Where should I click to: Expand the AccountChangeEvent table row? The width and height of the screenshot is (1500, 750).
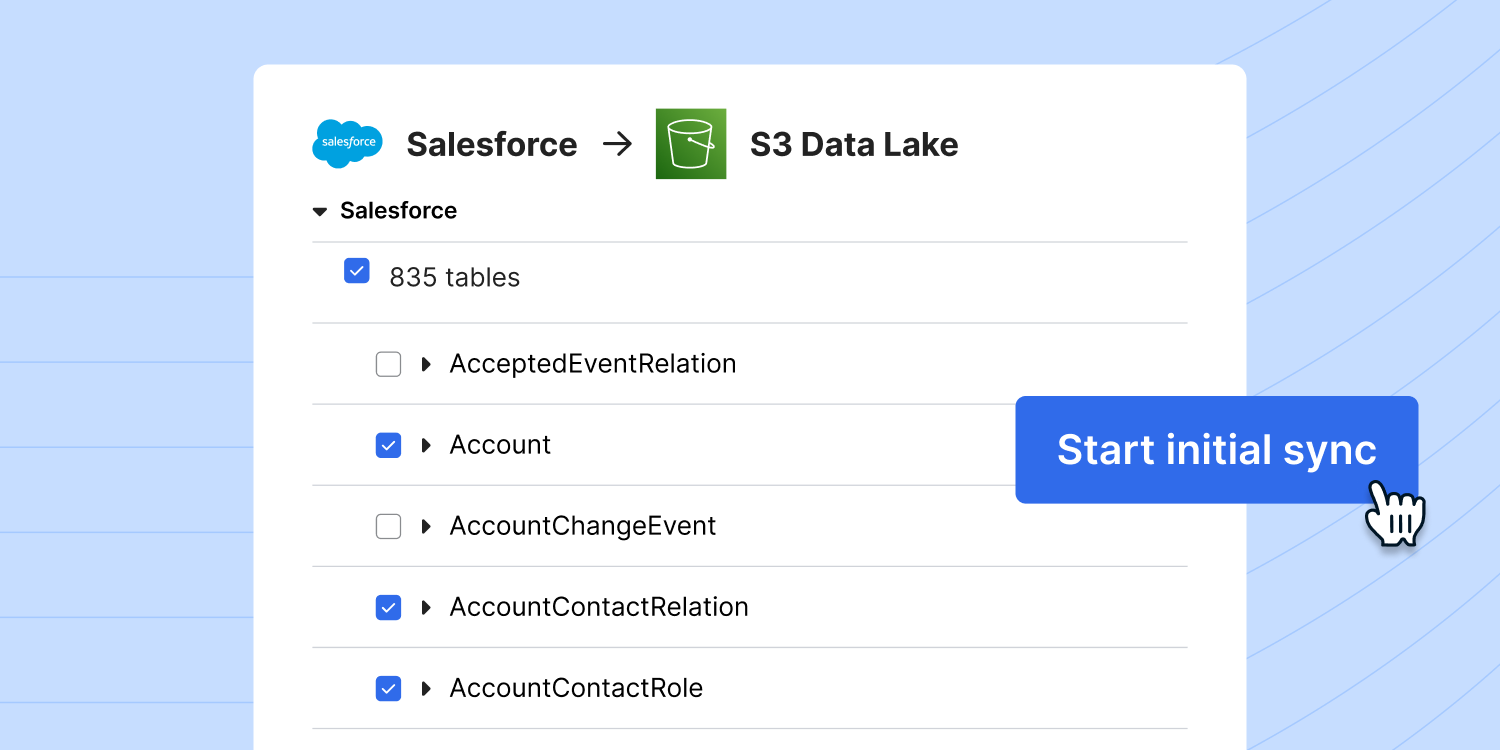coord(426,526)
